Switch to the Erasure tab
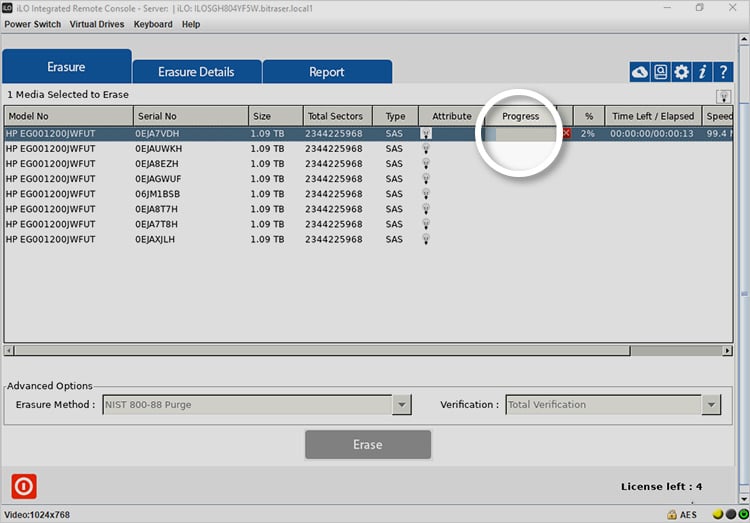750x523 pixels. tap(66, 67)
